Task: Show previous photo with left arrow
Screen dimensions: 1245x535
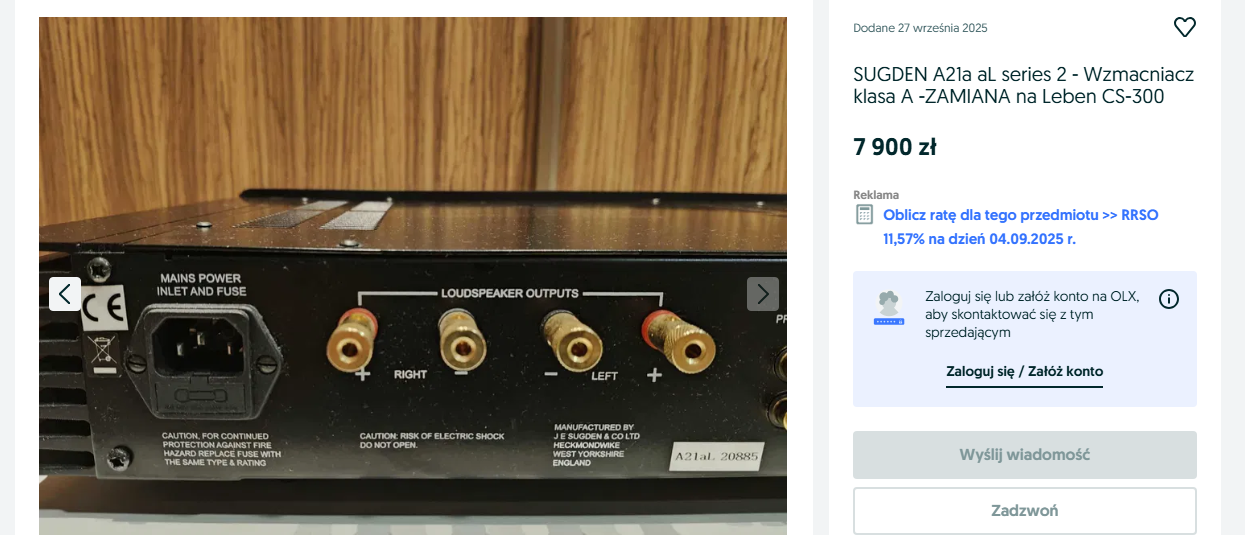Action: coord(65,294)
